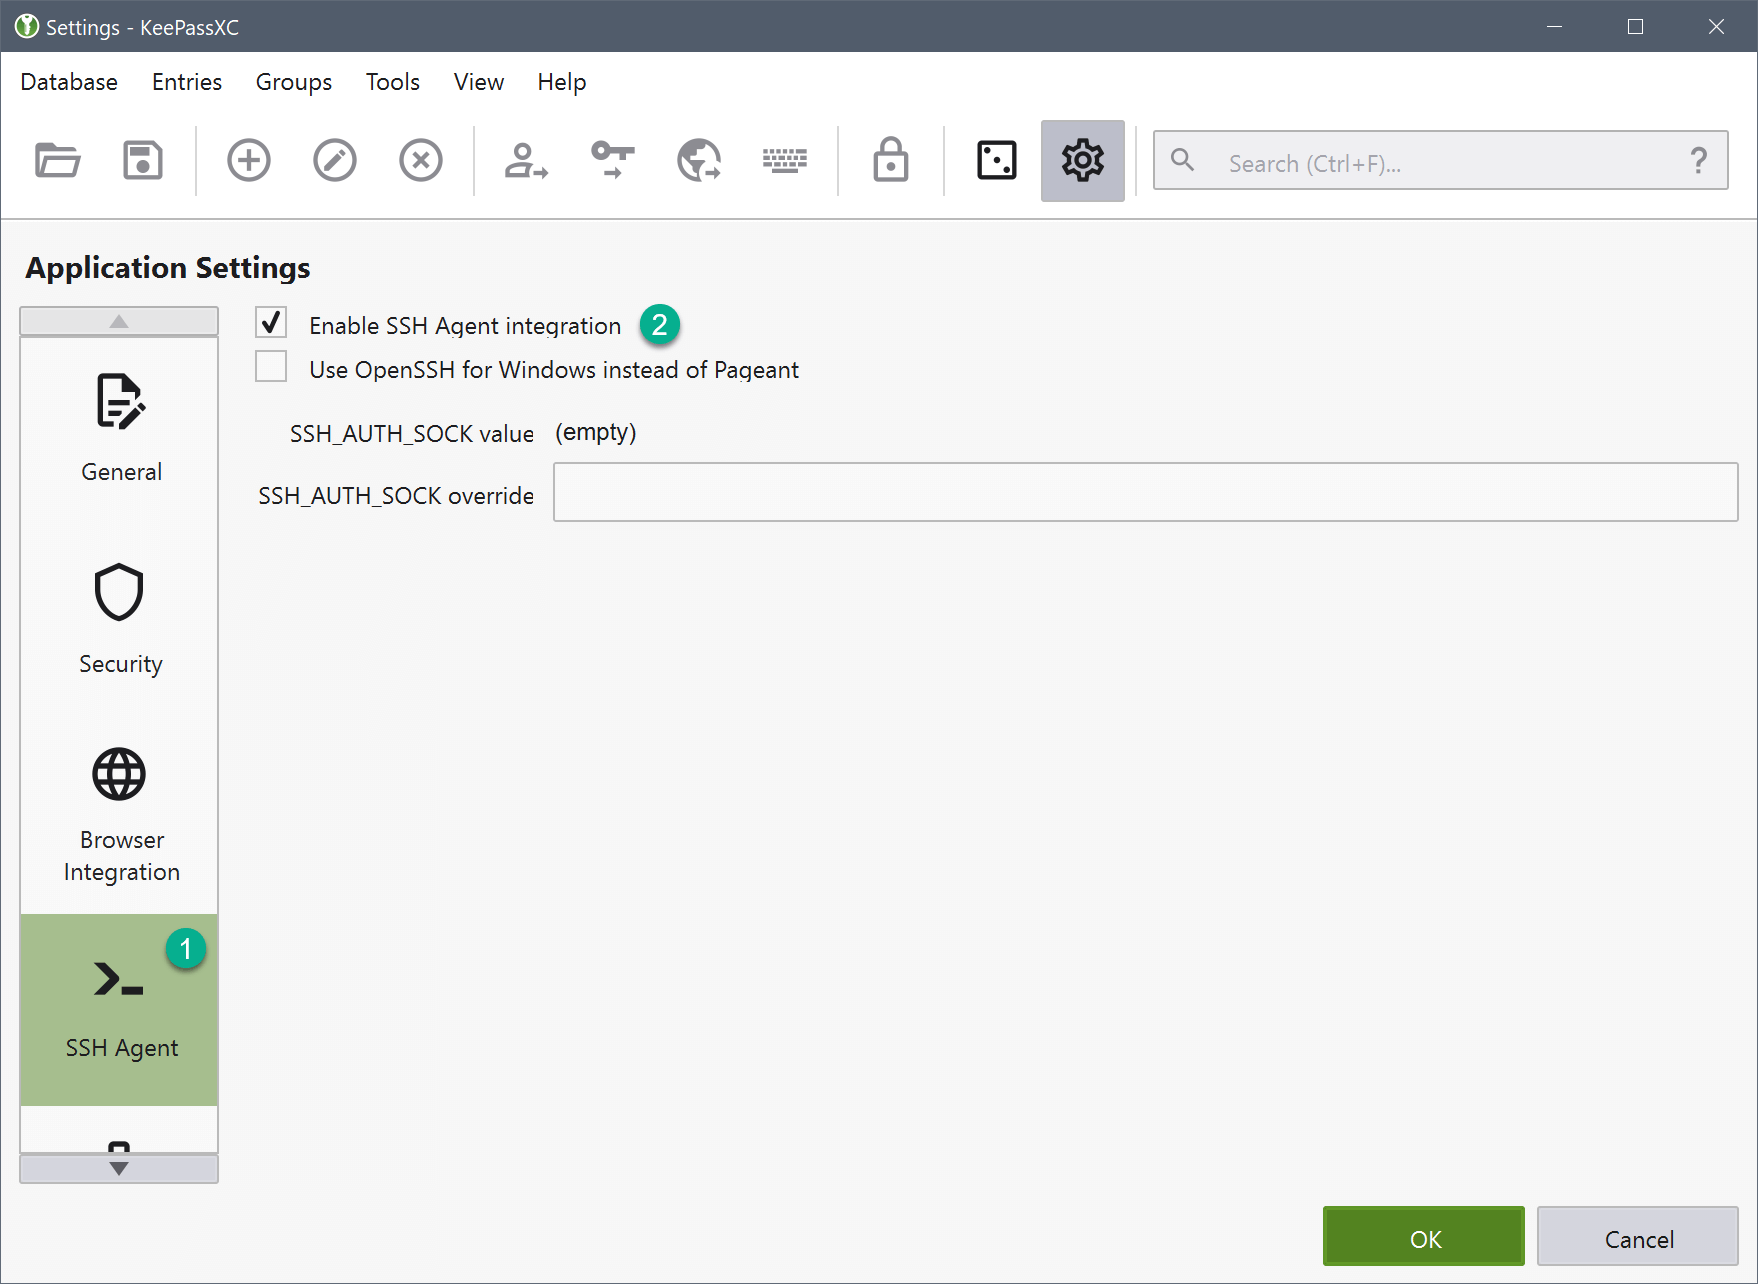Open the Tools menu
Viewport: 1758px width, 1284px height.
point(392,82)
